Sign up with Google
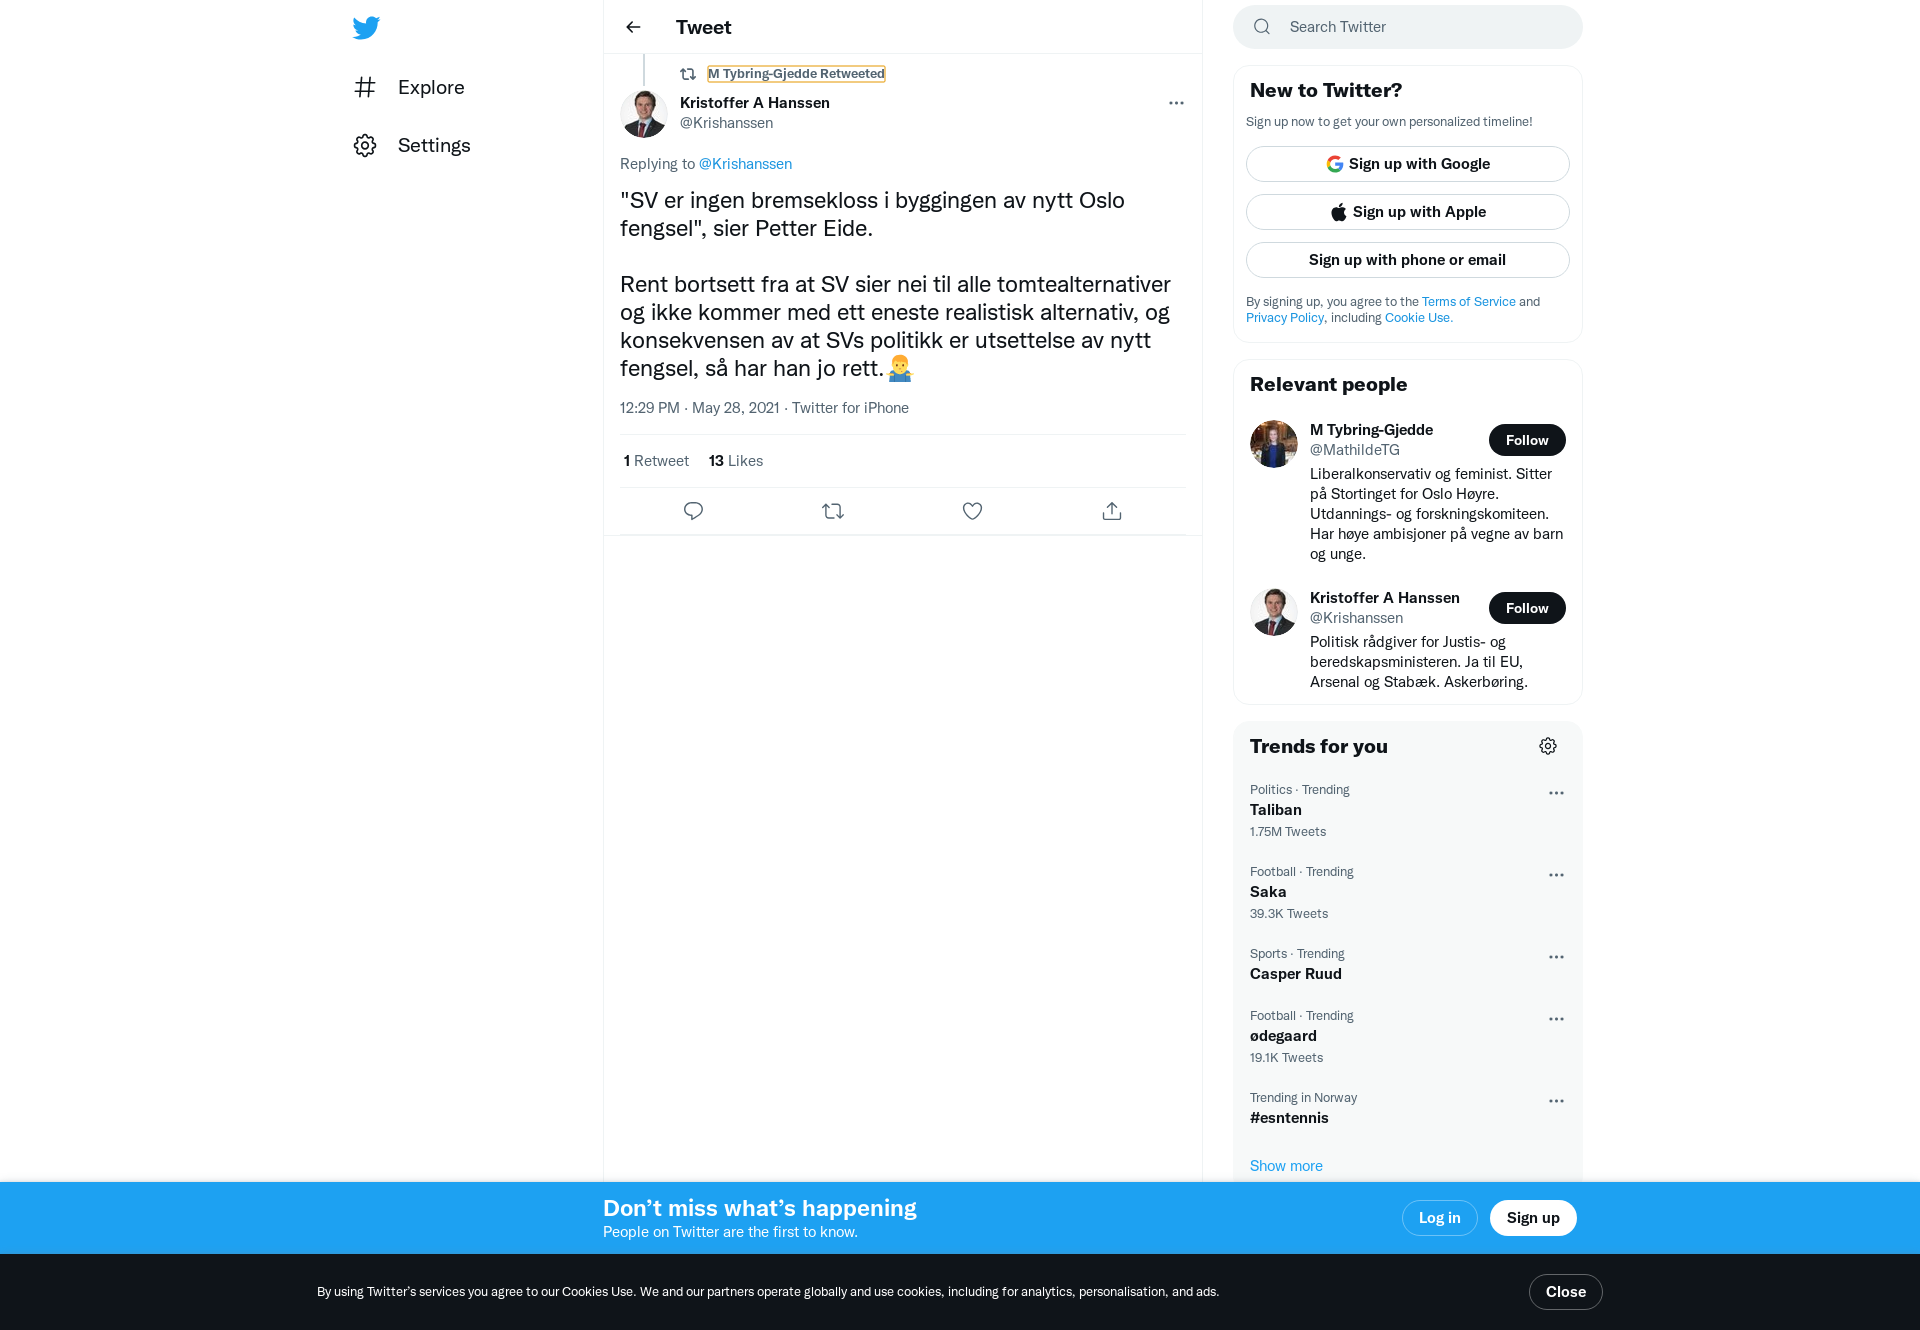Image resolution: width=1920 pixels, height=1330 pixels. [1407, 164]
